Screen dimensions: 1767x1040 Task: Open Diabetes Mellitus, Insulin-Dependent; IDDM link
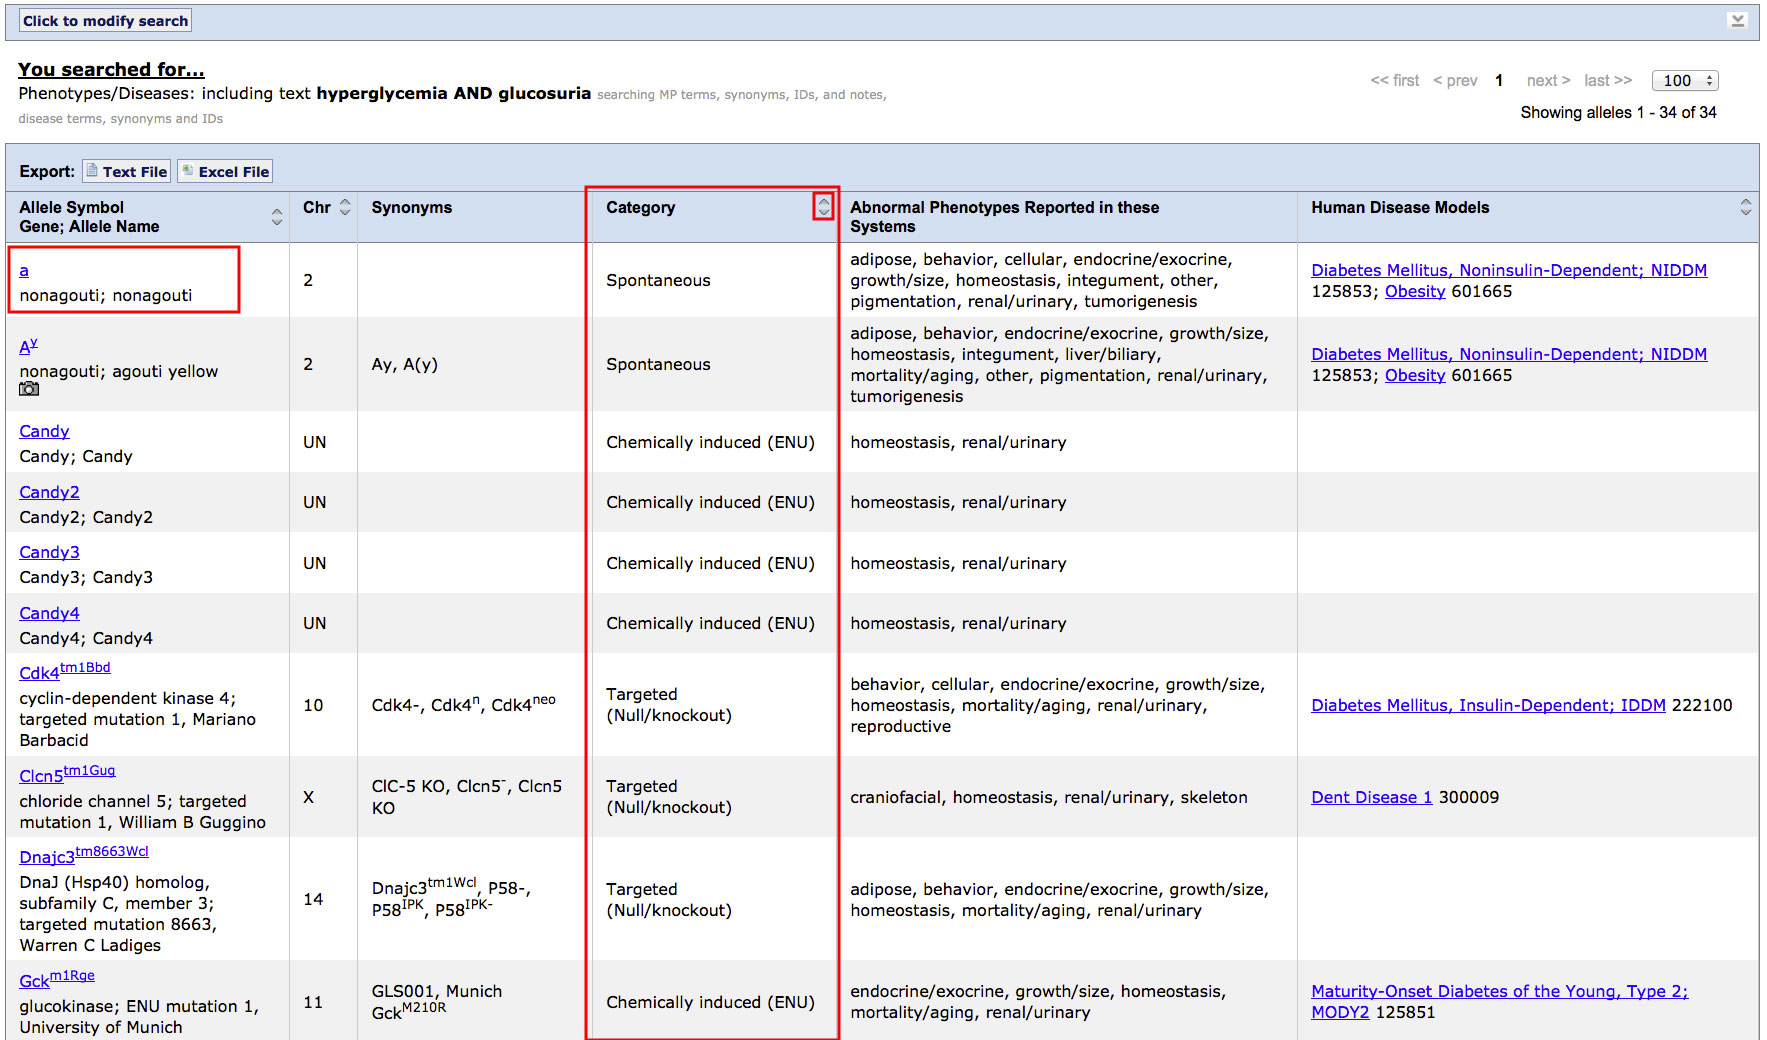pos(1487,705)
